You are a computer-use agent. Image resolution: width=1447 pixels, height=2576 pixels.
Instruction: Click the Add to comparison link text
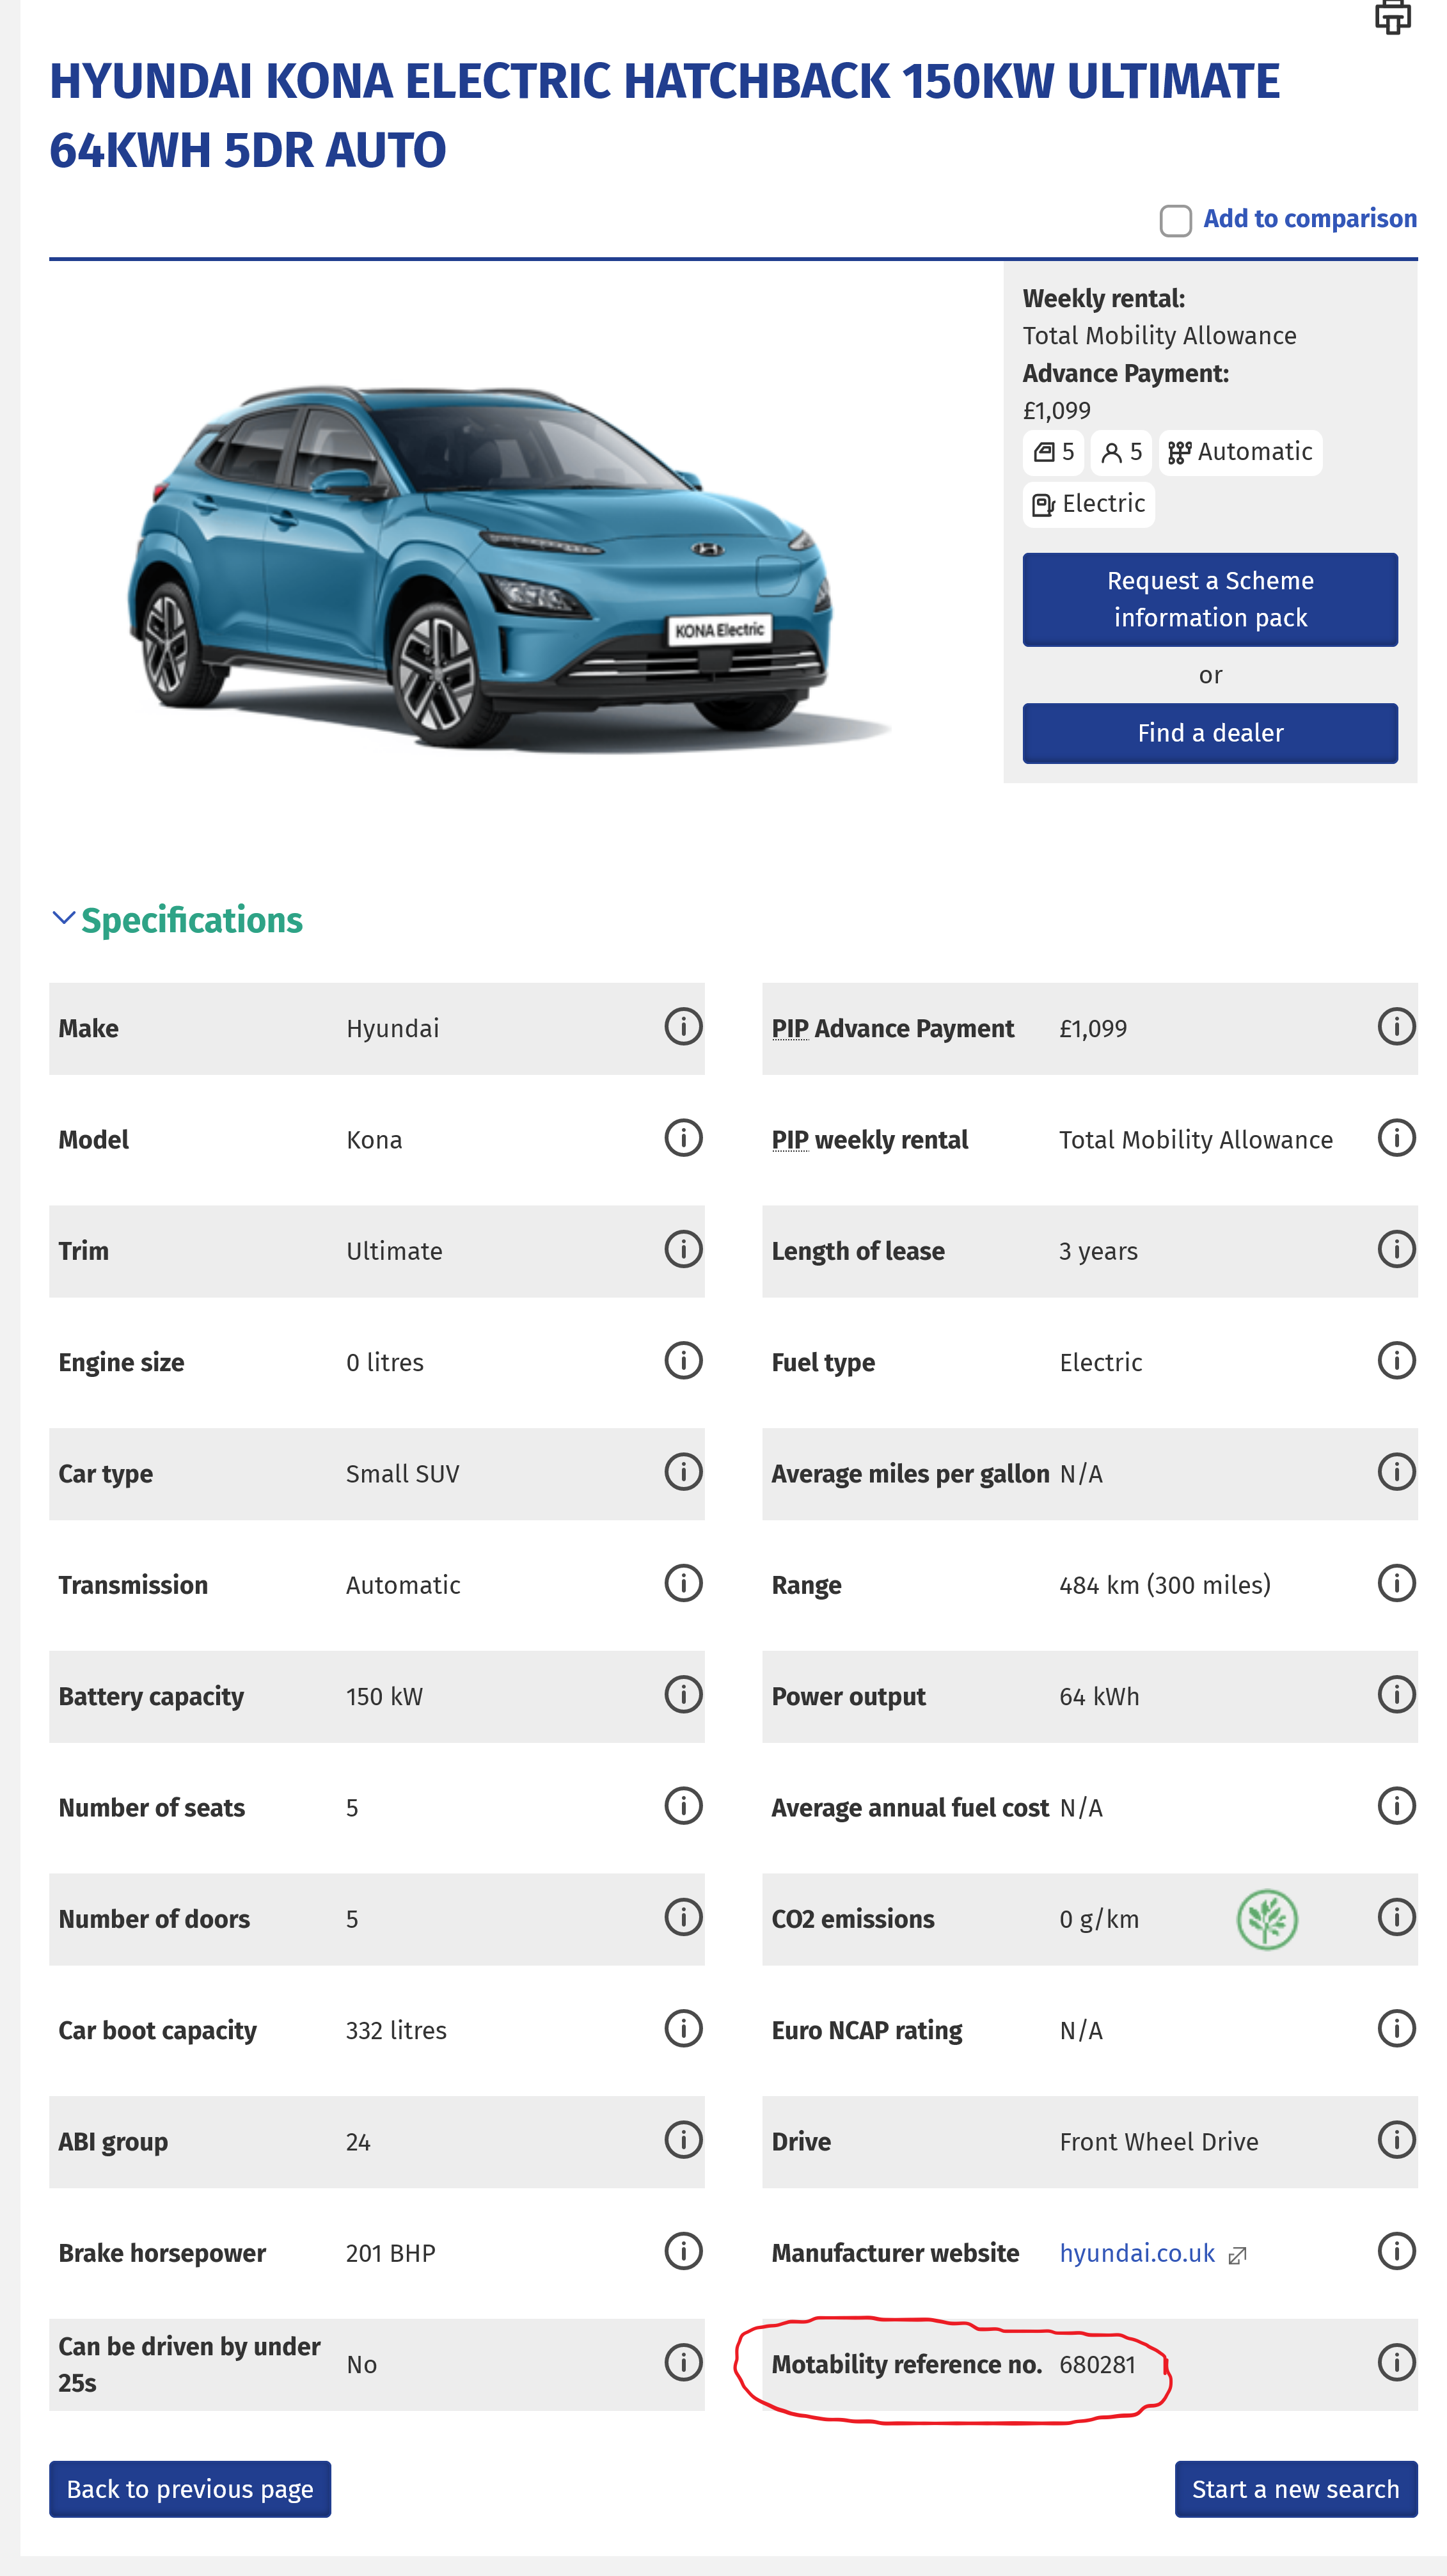1309,219
